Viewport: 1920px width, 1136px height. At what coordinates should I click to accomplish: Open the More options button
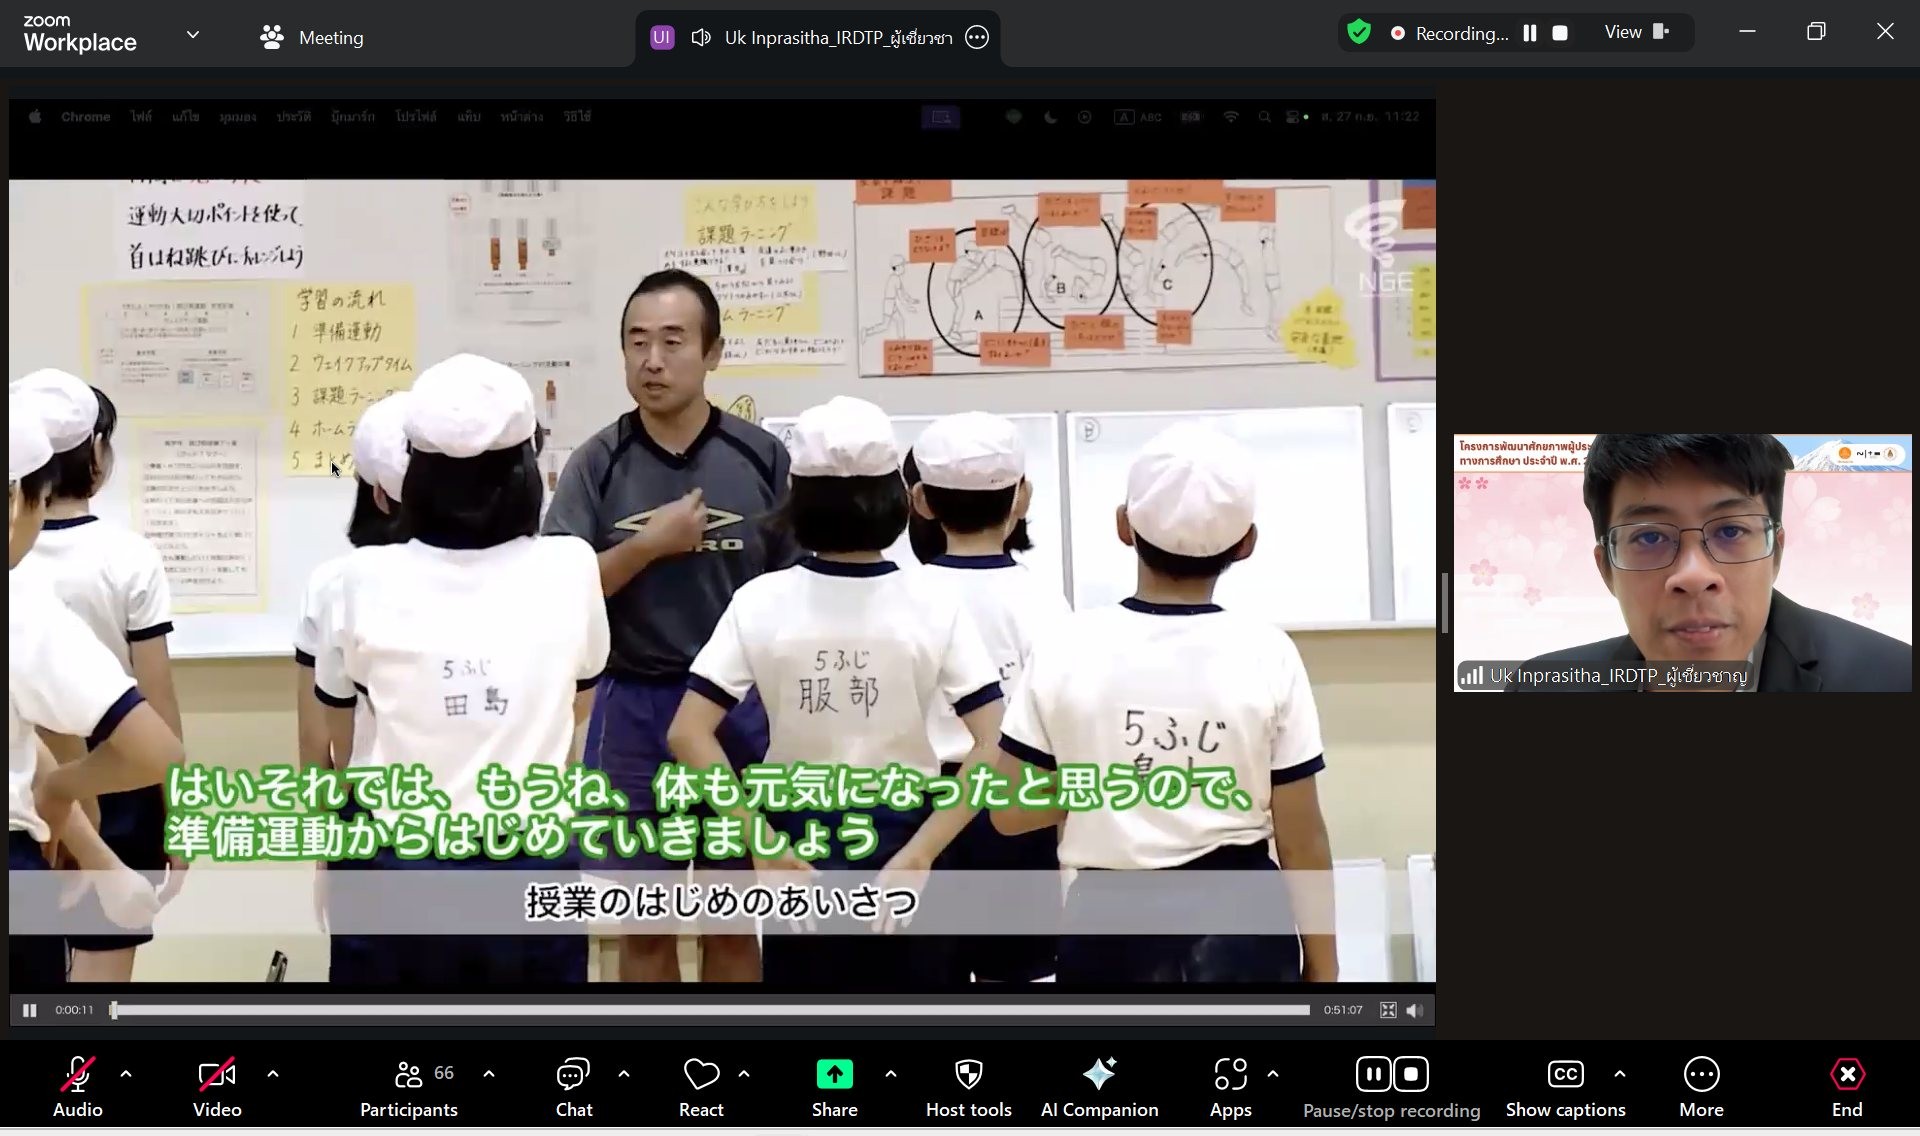click(x=1701, y=1086)
